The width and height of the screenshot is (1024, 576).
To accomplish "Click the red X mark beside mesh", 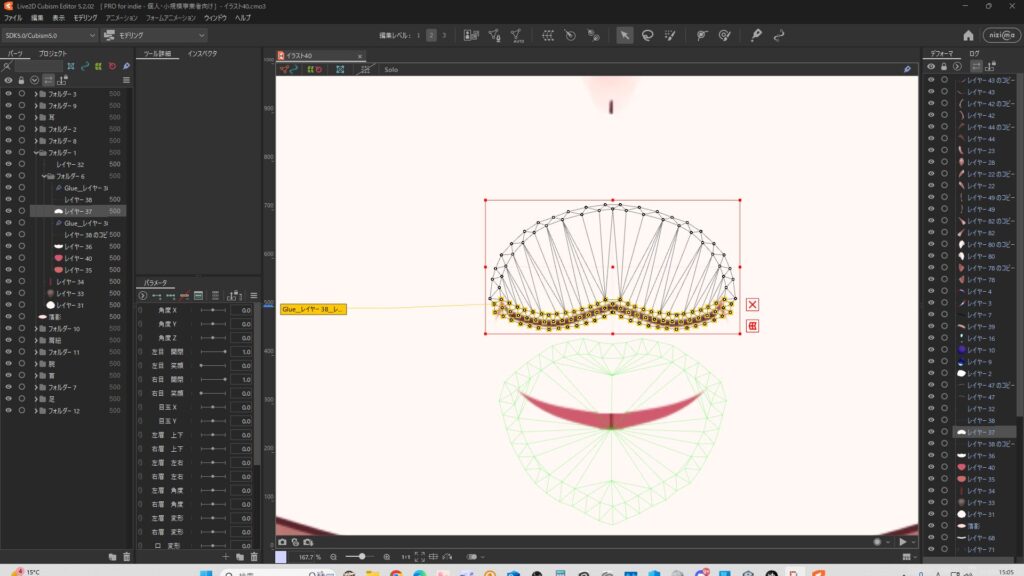I will [752, 304].
